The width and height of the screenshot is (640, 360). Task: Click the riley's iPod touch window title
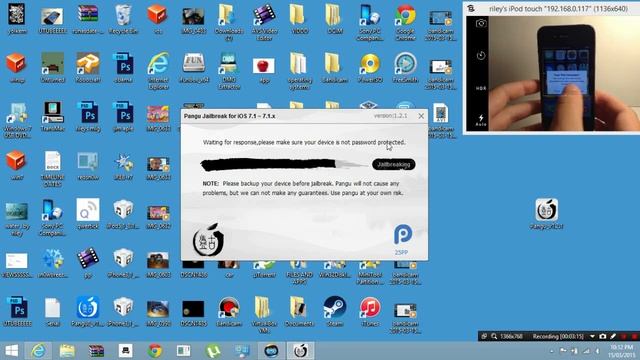[558, 8]
